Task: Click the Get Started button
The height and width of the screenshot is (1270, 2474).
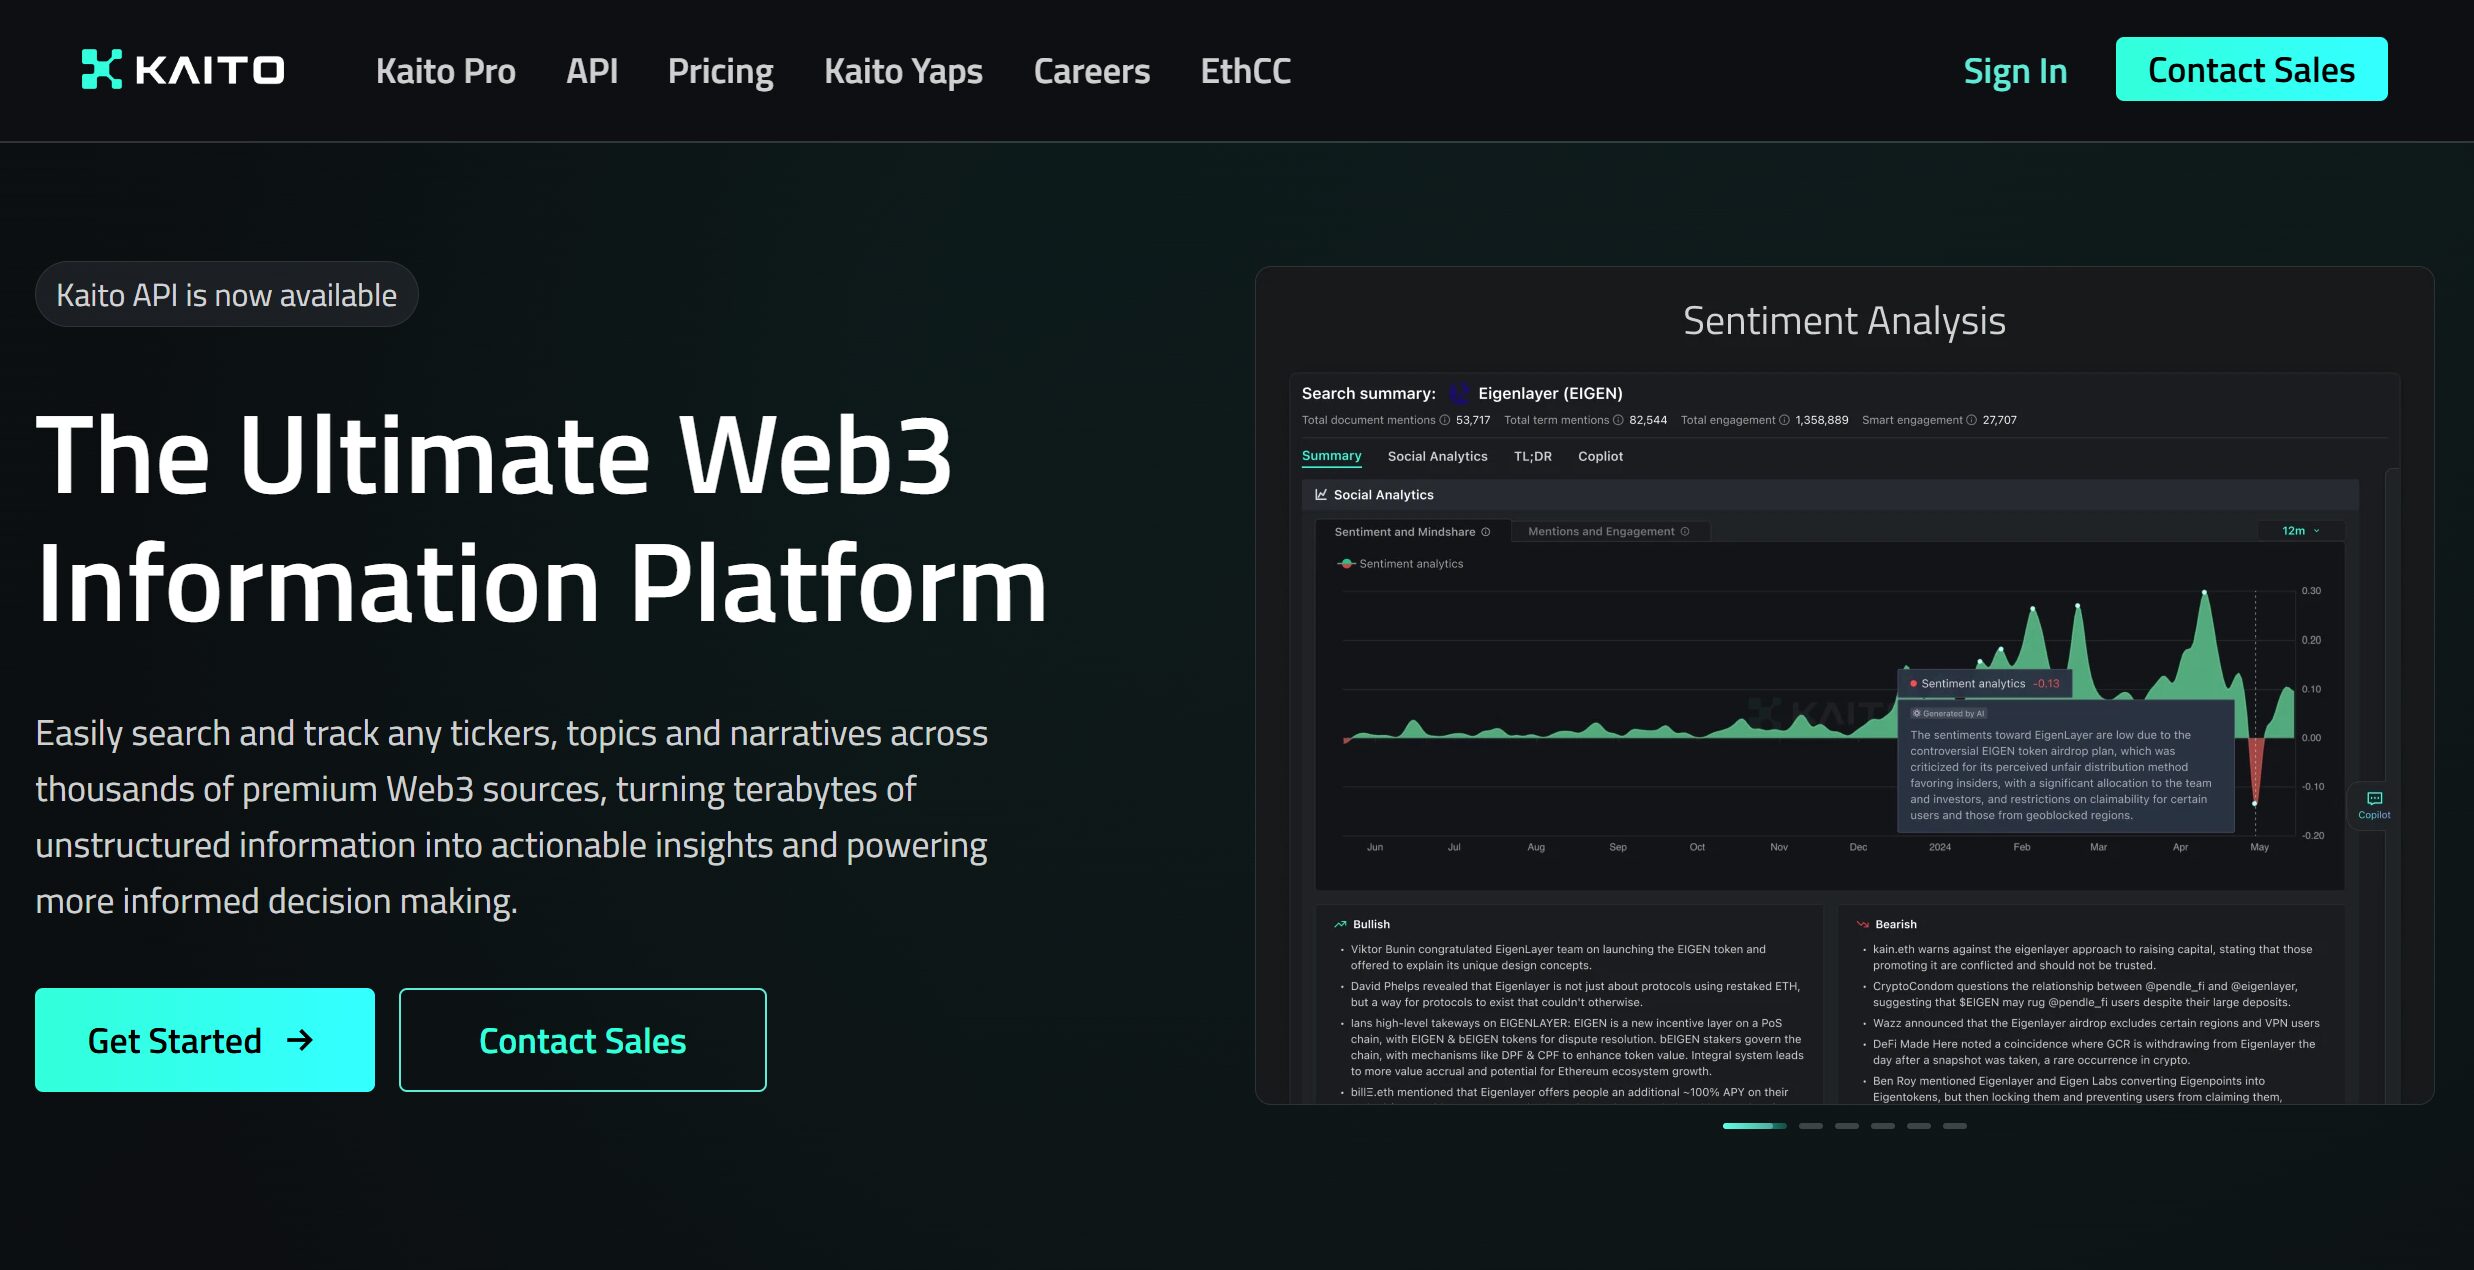Action: tap(205, 1040)
